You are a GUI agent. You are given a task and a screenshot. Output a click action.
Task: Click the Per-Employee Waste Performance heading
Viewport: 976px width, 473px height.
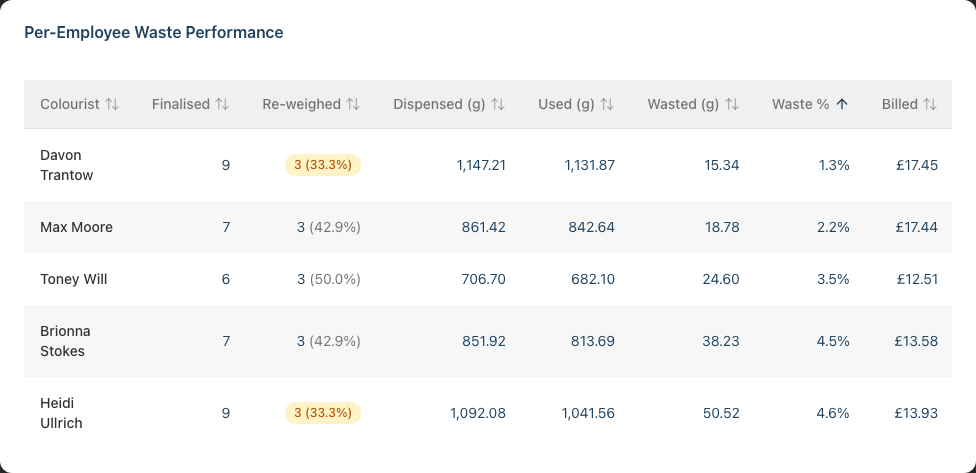pyautogui.click(x=154, y=32)
